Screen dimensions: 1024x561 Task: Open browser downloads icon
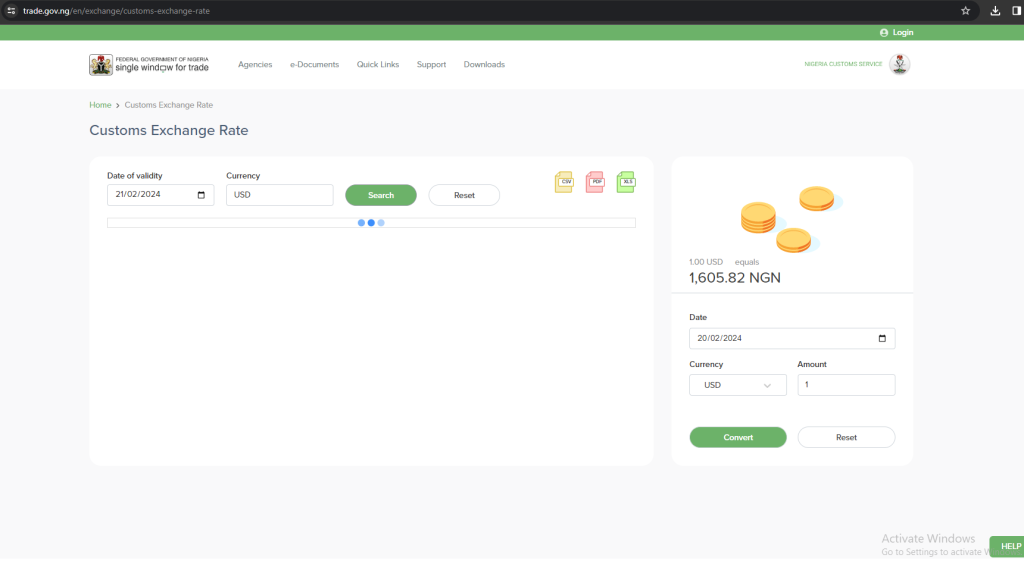point(995,11)
